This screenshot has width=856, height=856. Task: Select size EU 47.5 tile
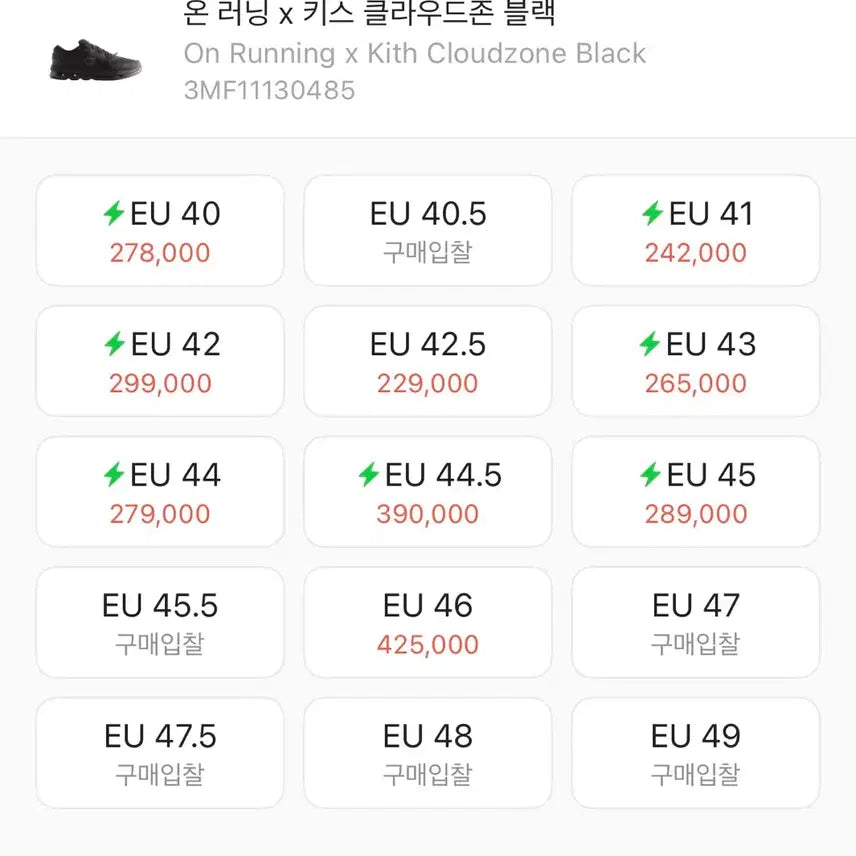click(x=158, y=753)
